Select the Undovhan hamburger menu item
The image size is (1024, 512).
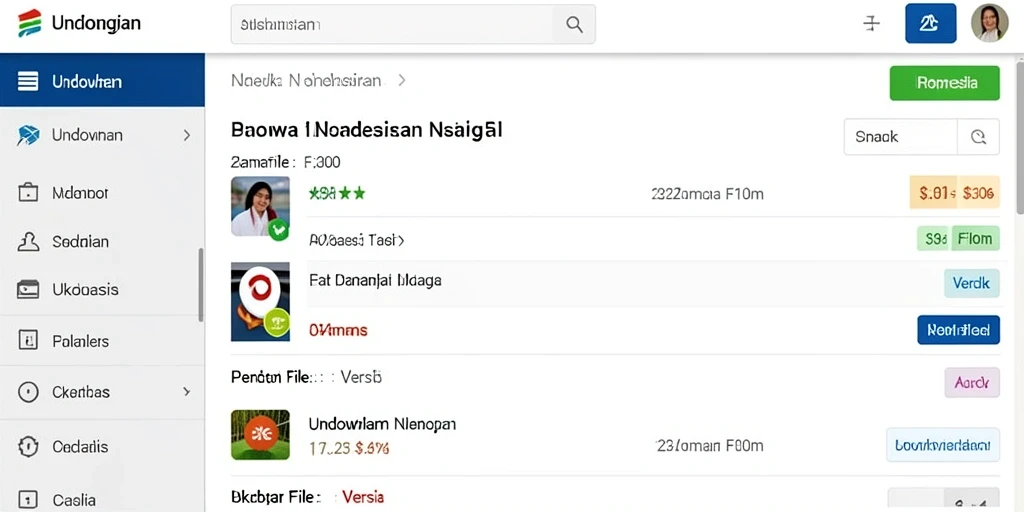102,82
